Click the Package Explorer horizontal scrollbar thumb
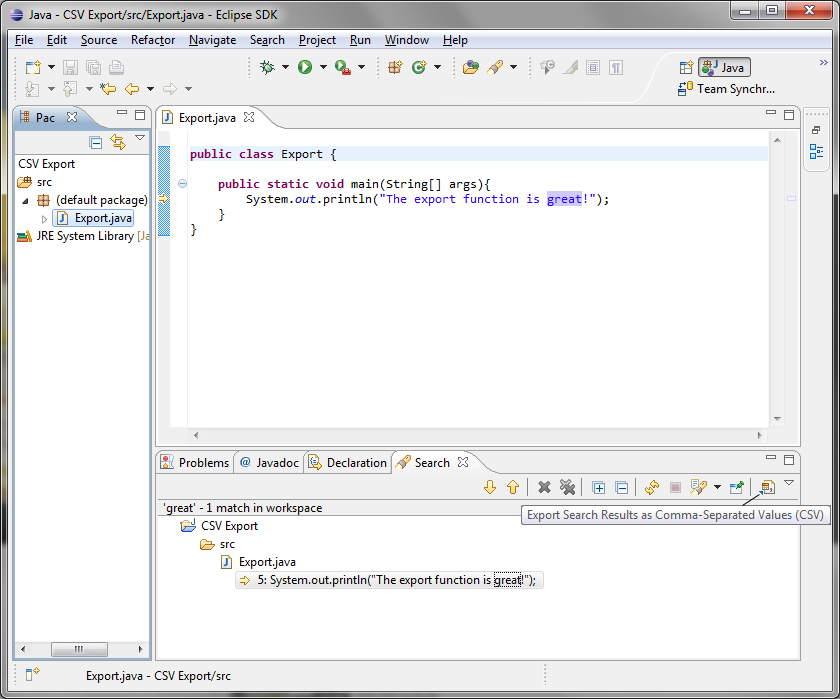Viewport: 840px width, 699px height. [x=79, y=649]
